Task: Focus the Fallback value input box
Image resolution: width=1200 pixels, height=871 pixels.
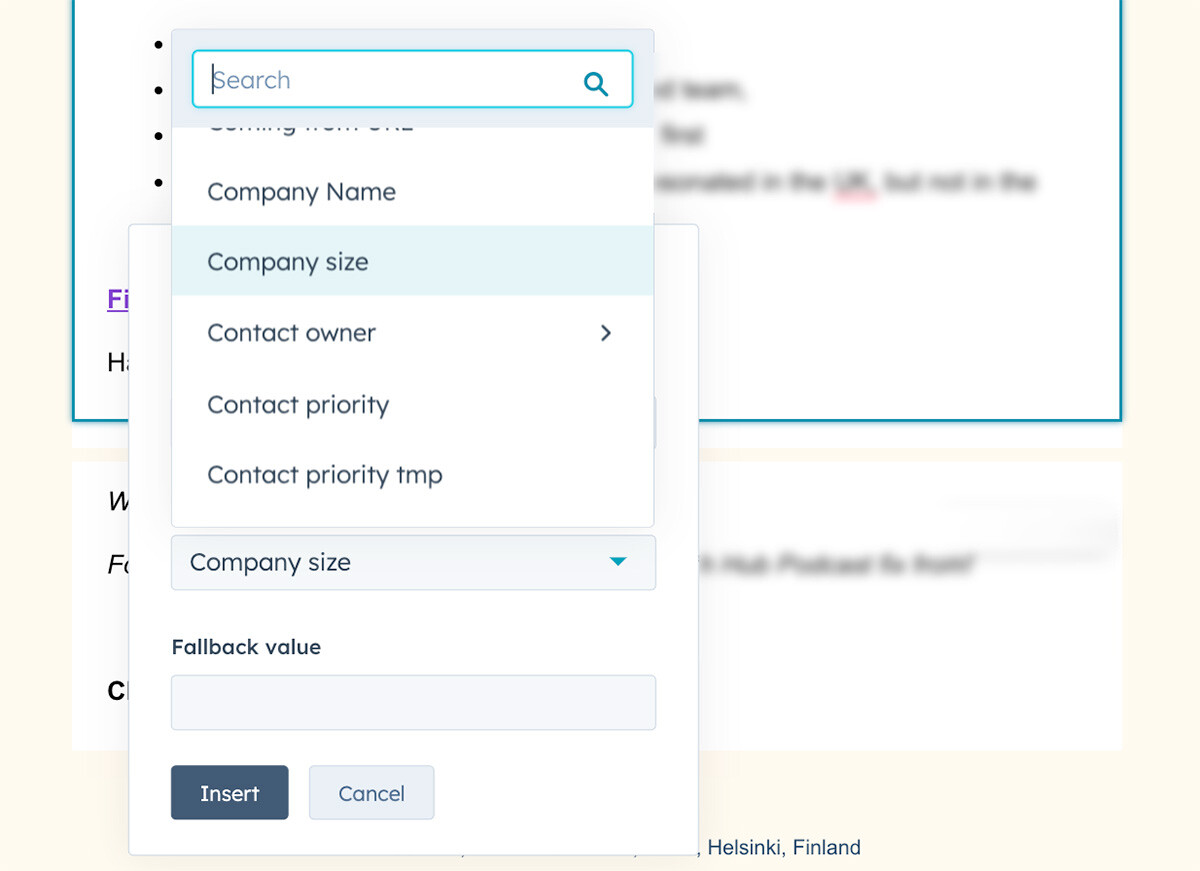Action: point(413,702)
